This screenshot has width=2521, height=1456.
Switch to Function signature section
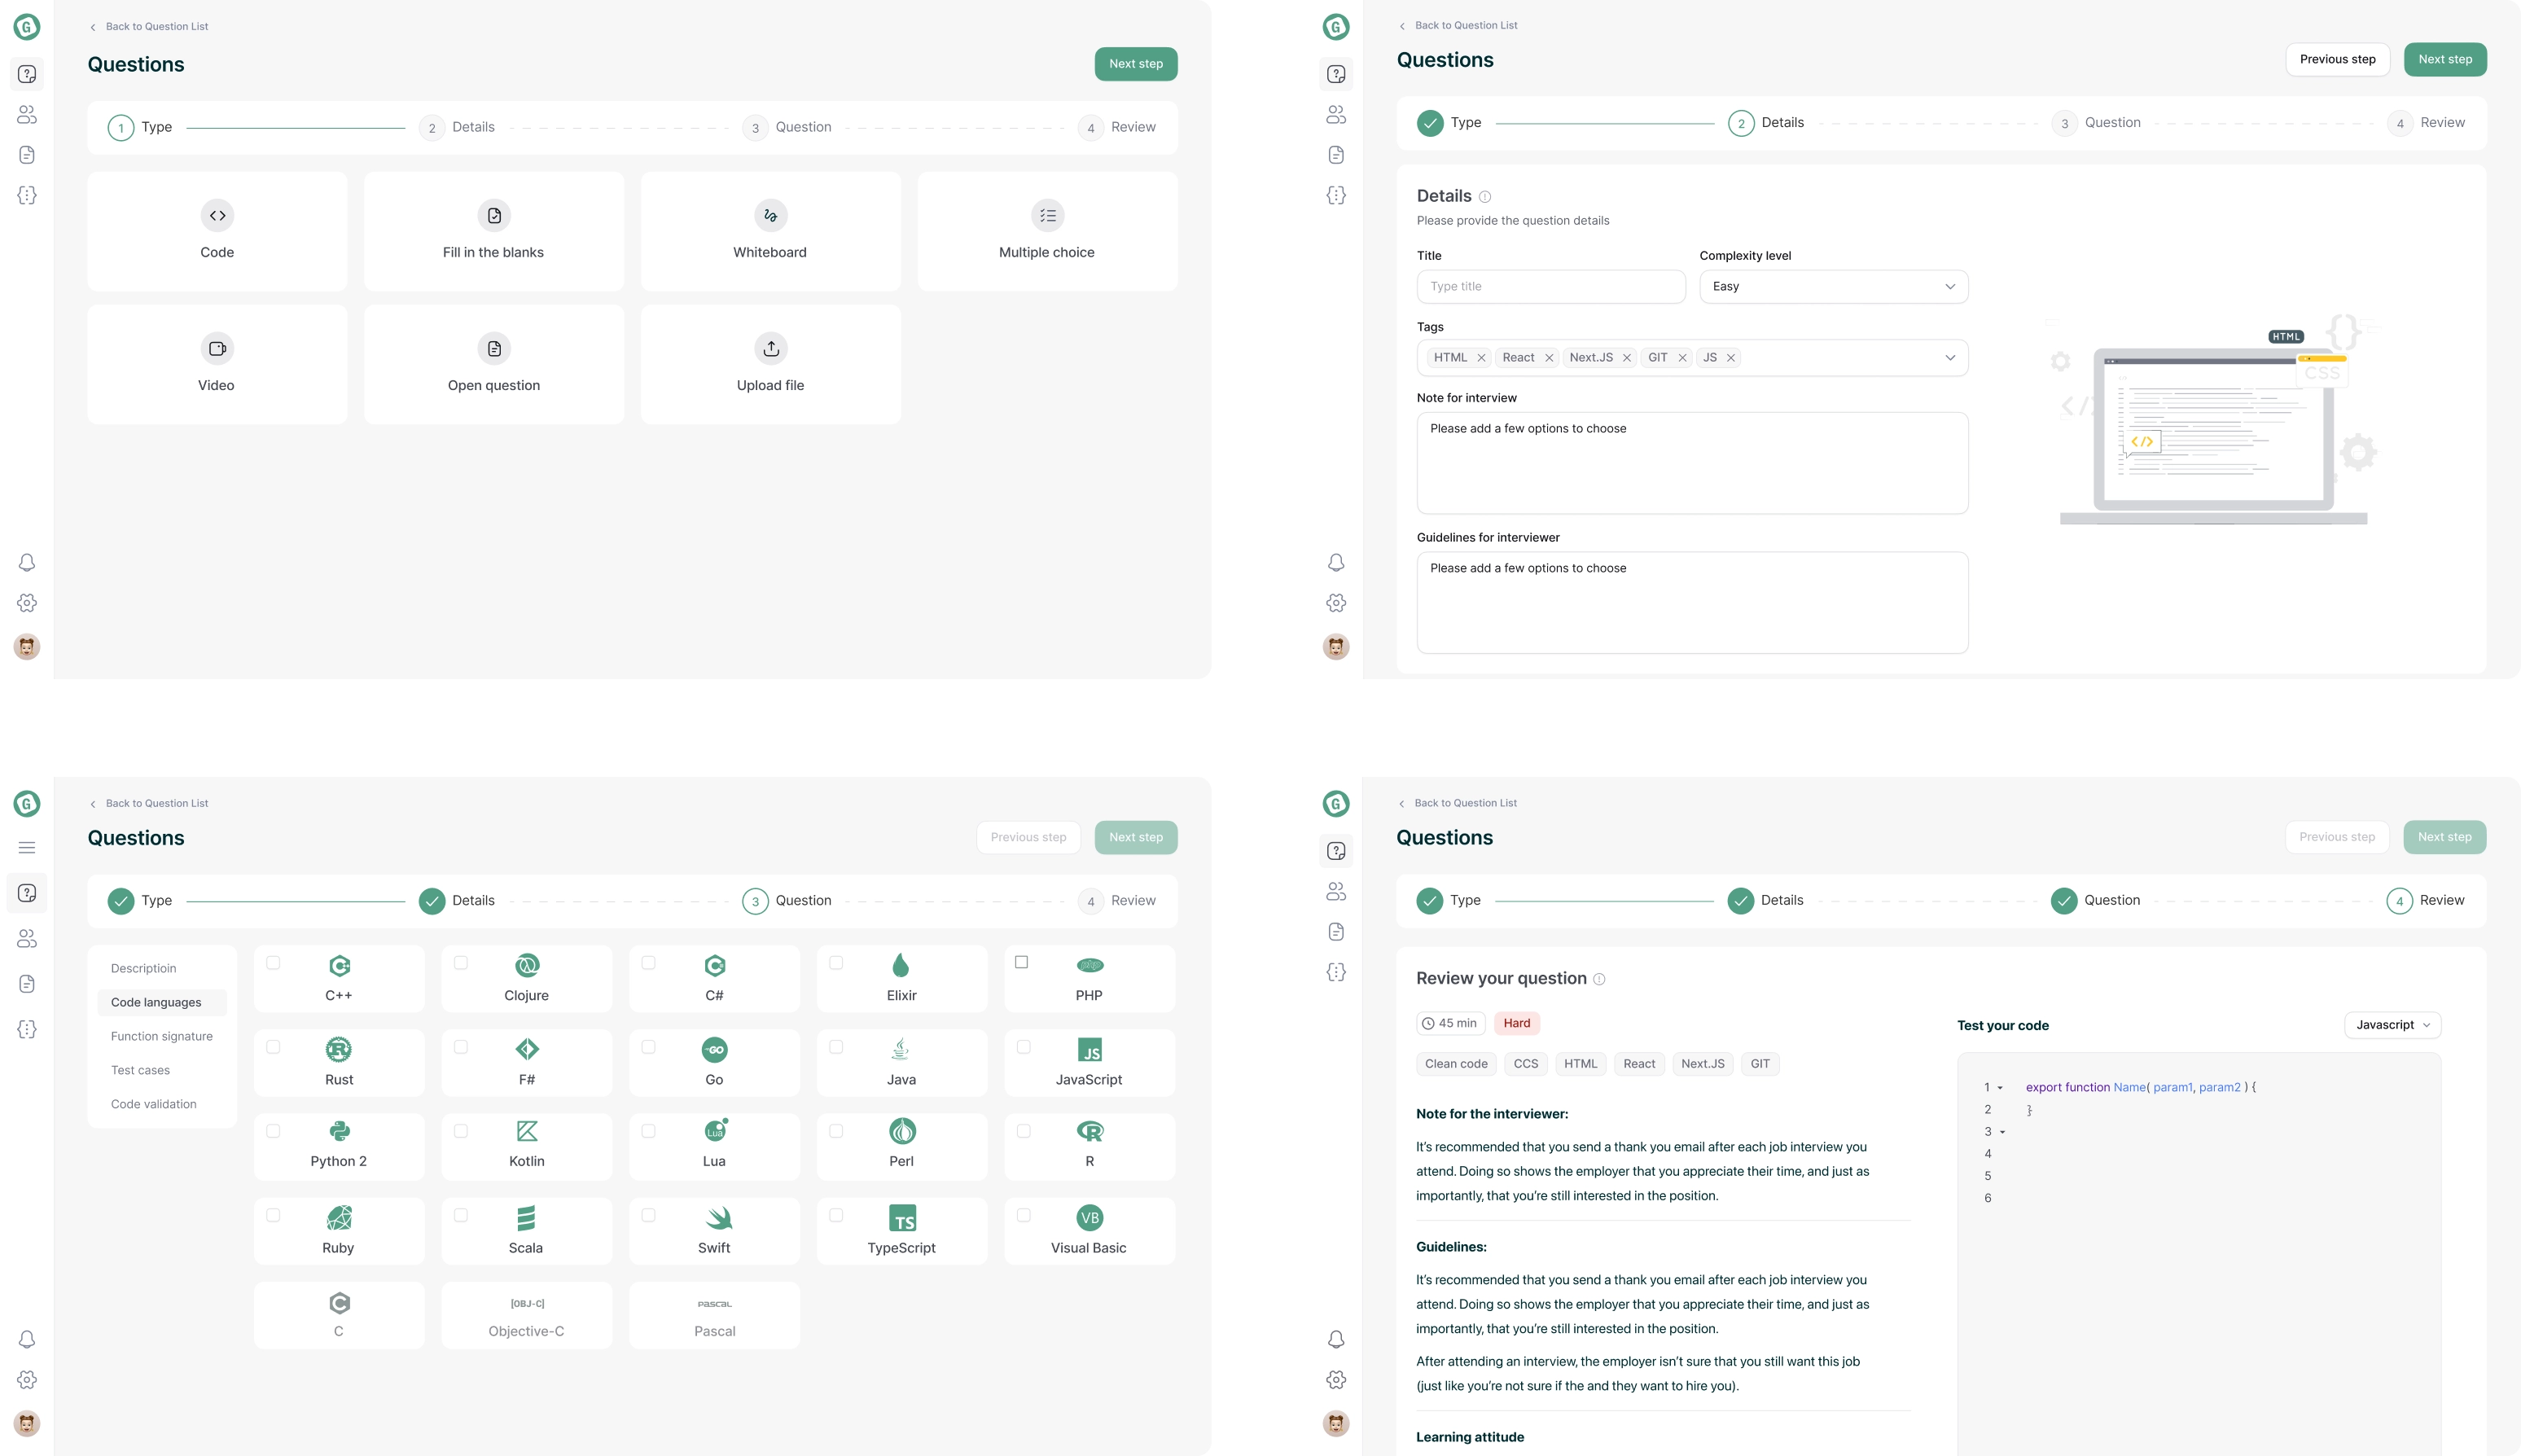click(162, 1036)
